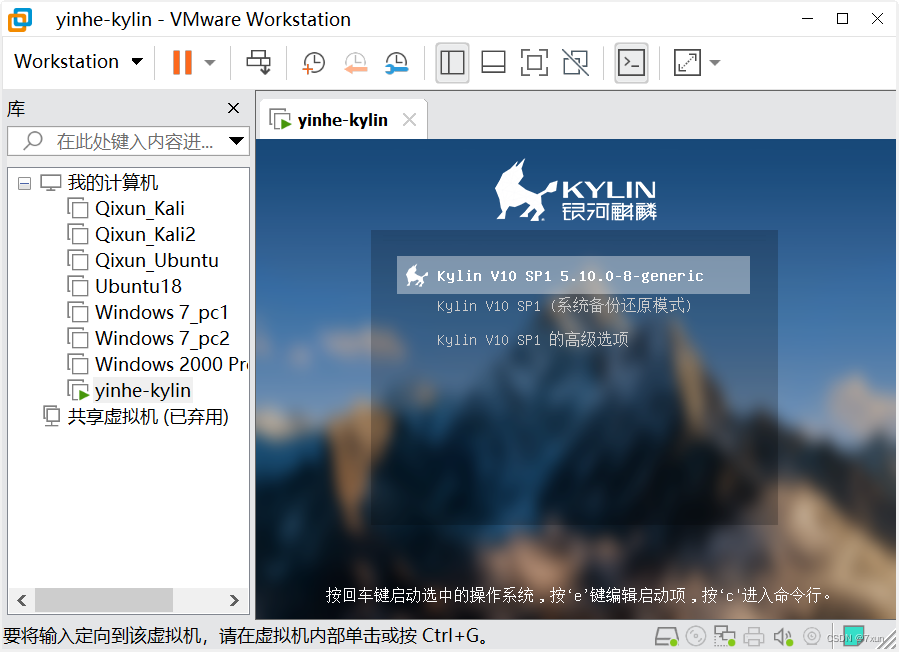
Task: Select yinhe-kylin in the library tree
Action: (142, 390)
